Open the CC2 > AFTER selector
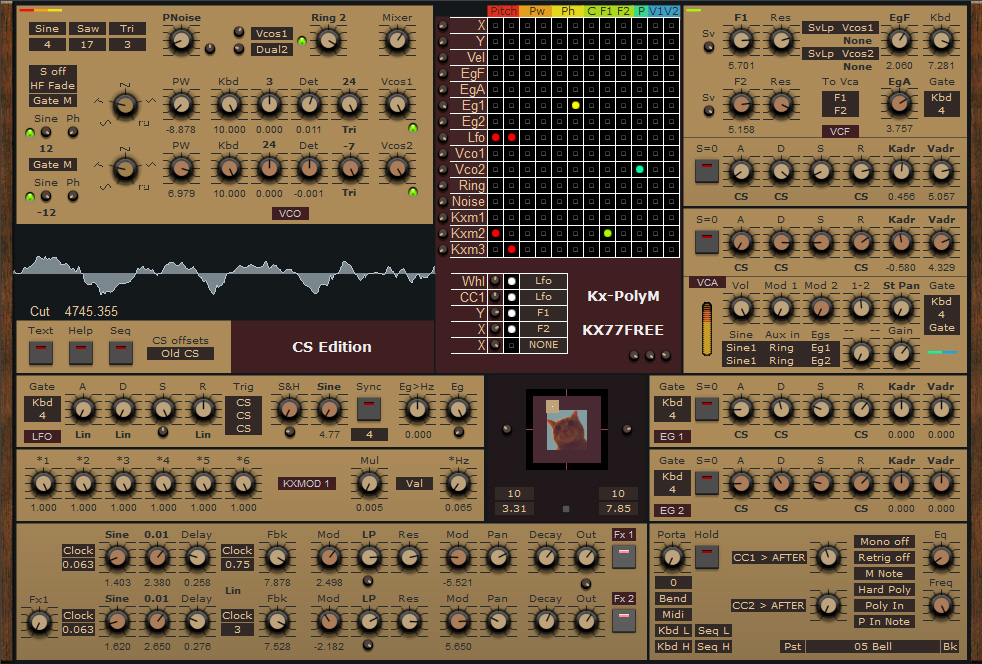 [x=768, y=606]
